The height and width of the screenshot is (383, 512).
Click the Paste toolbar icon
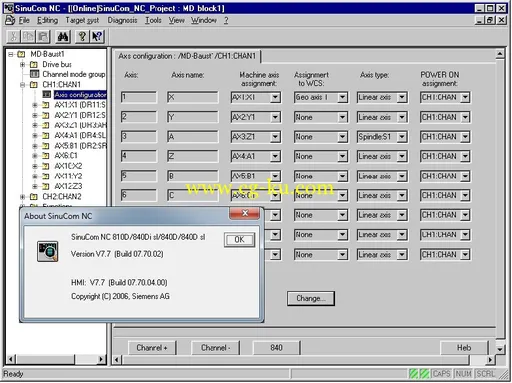(43, 36)
